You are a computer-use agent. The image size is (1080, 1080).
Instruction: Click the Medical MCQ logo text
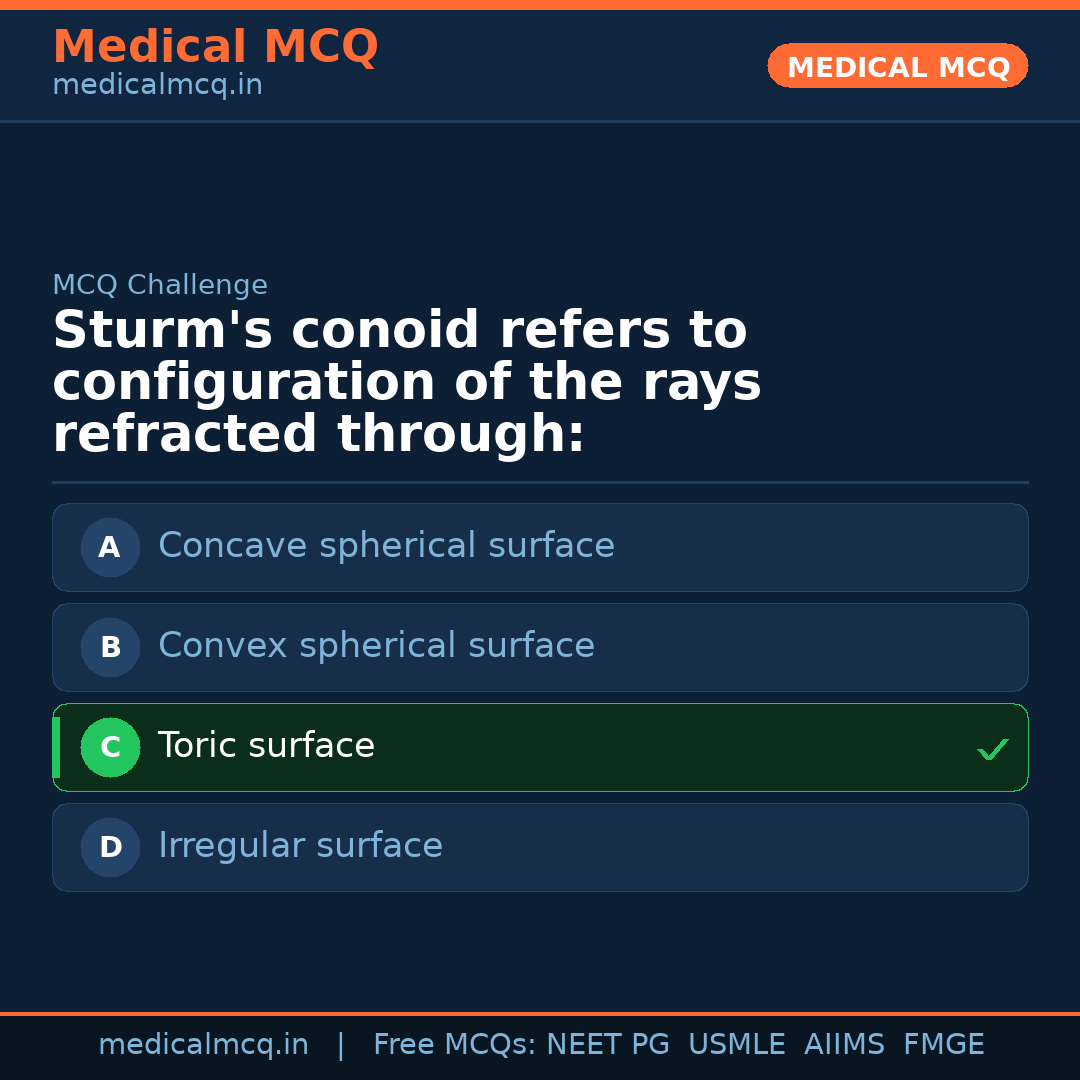click(x=215, y=46)
